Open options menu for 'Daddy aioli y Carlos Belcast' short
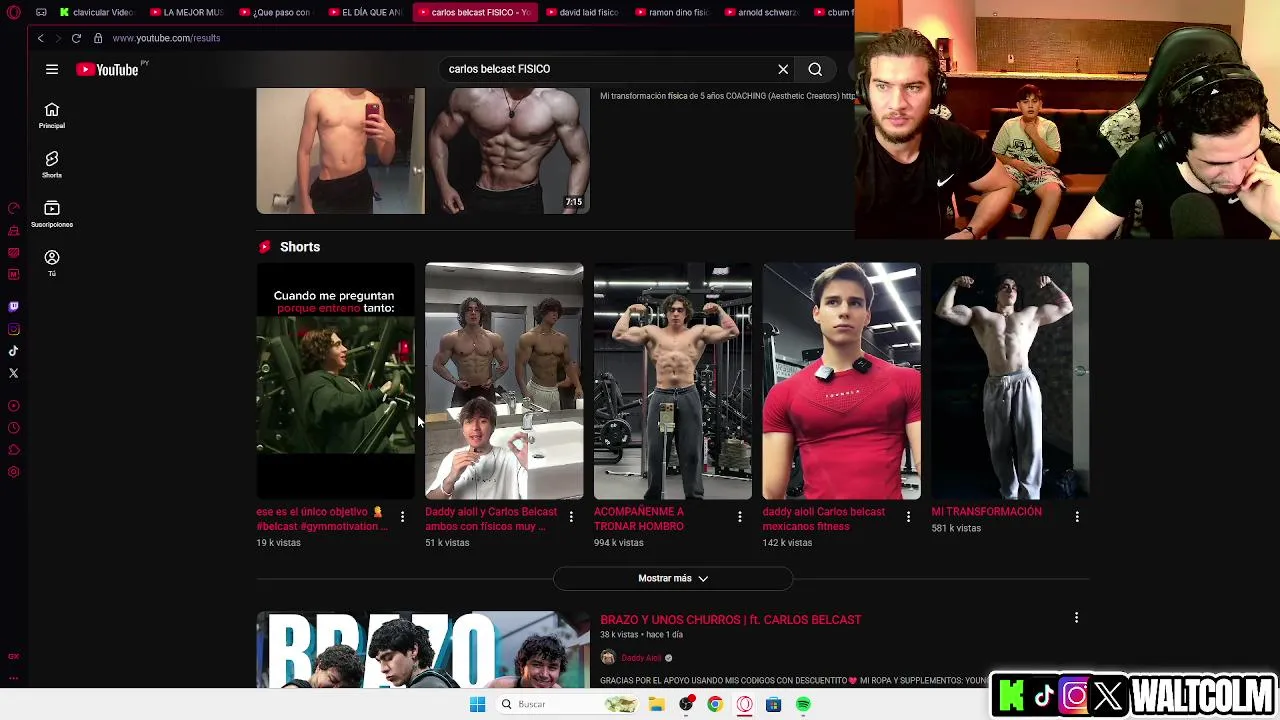This screenshot has width=1280, height=720. (x=571, y=517)
